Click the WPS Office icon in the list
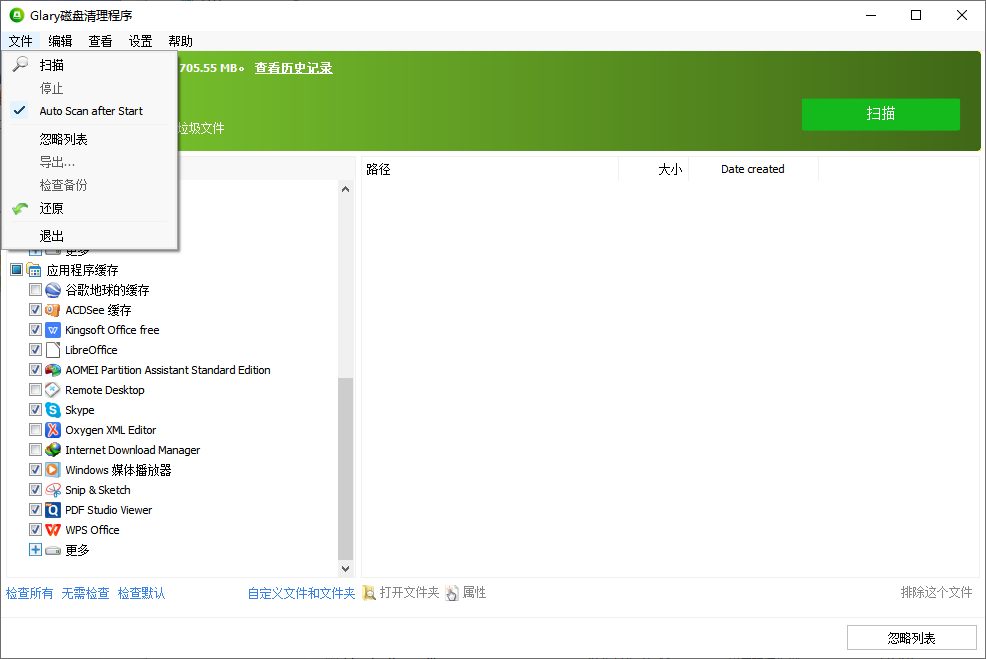 coord(52,529)
